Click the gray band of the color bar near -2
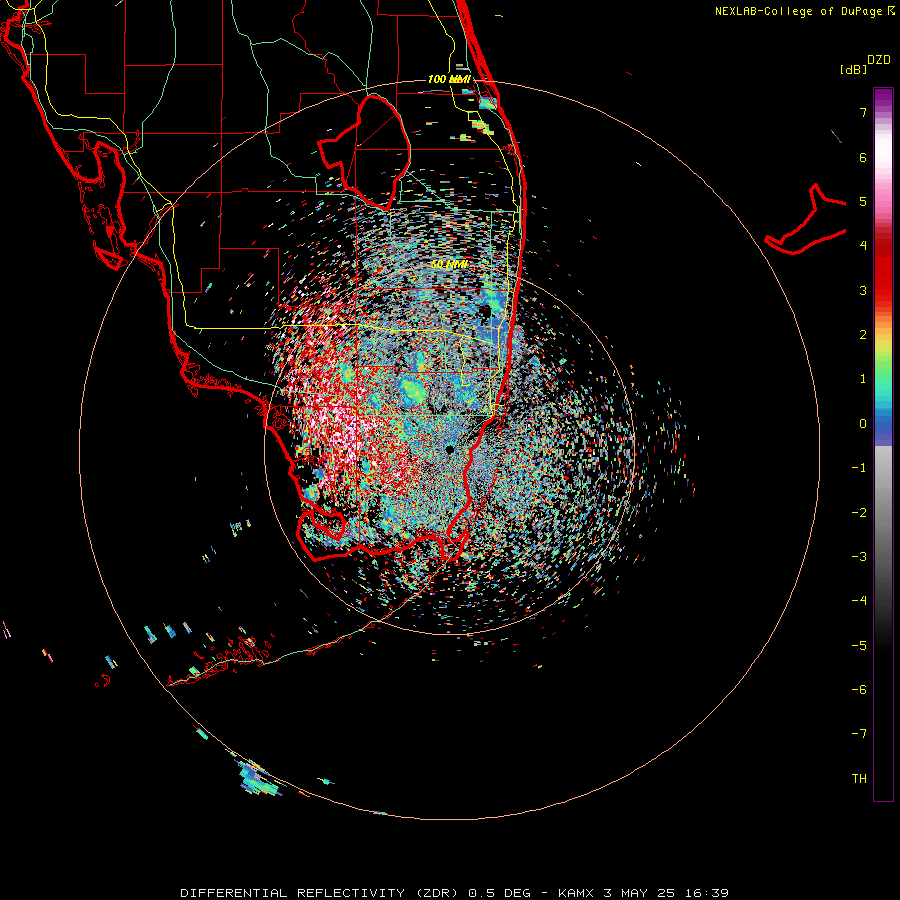 click(883, 511)
